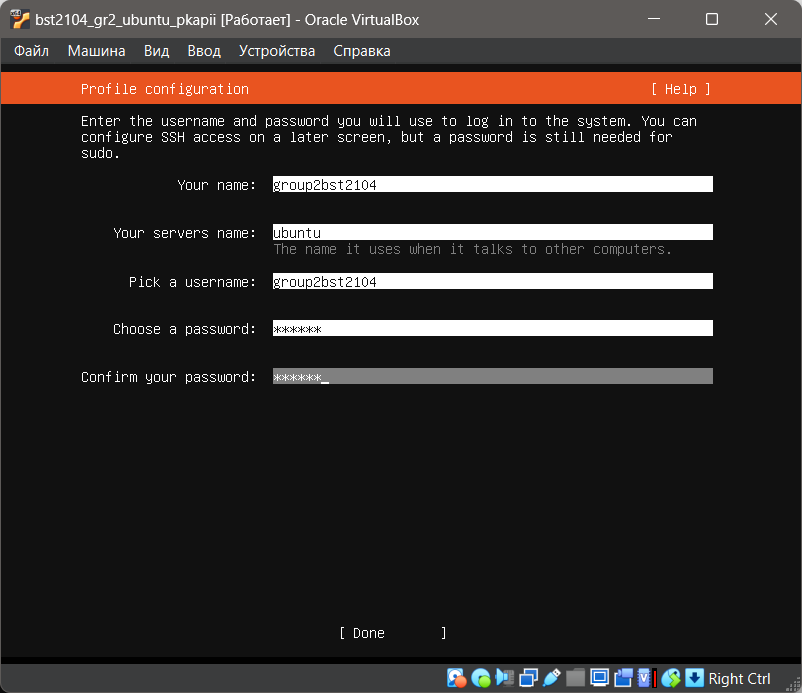This screenshot has height=693, width=802.
Task: Open the Устройства menu
Action: (x=277, y=51)
